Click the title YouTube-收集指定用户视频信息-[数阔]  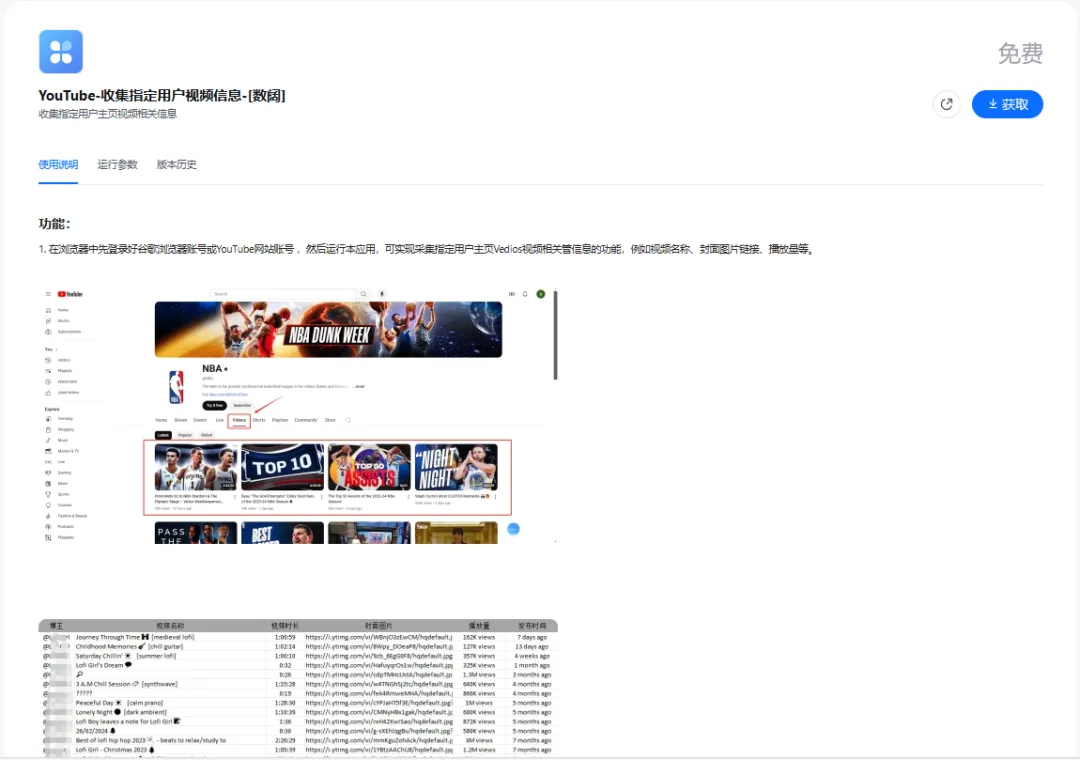point(162,95)
